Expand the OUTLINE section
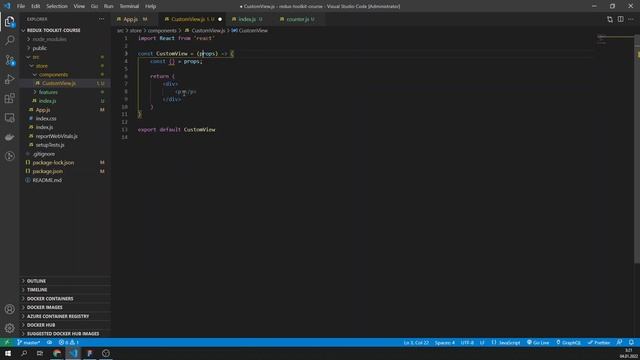 pyautogui.click(x=65, y=281)
